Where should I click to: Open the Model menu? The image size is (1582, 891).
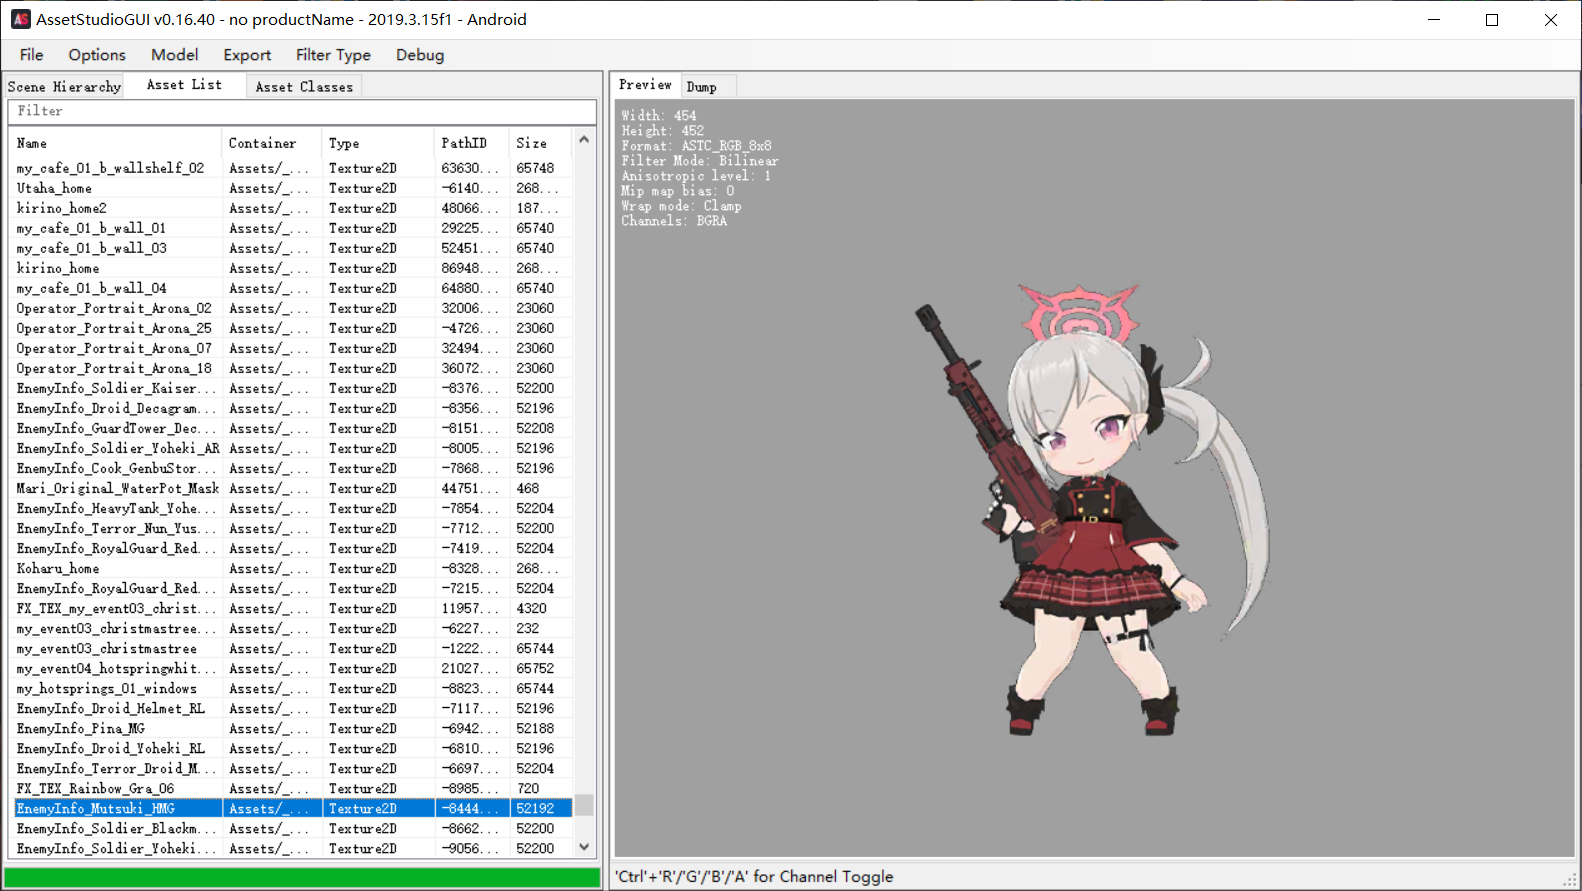(174, 55)
